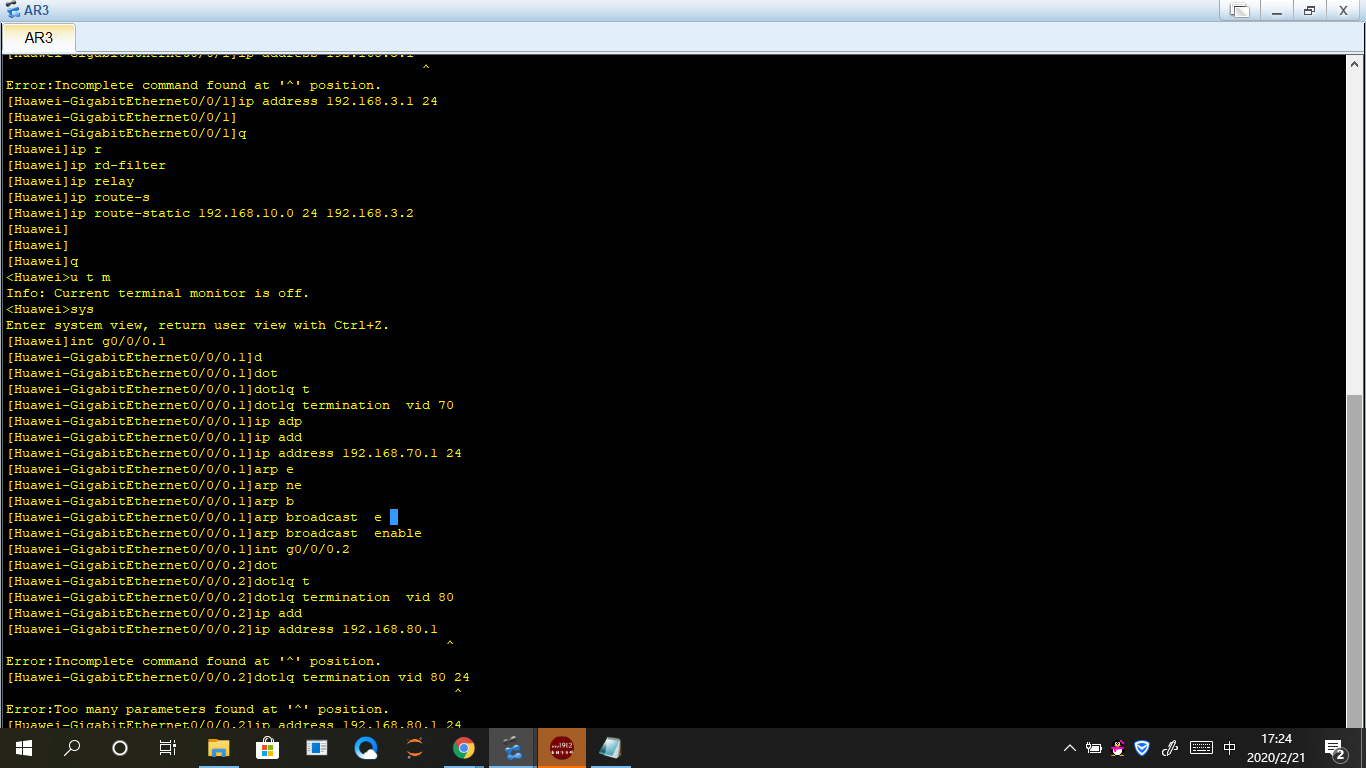
Task: Open the notification action center
Action: point(1334,748)
